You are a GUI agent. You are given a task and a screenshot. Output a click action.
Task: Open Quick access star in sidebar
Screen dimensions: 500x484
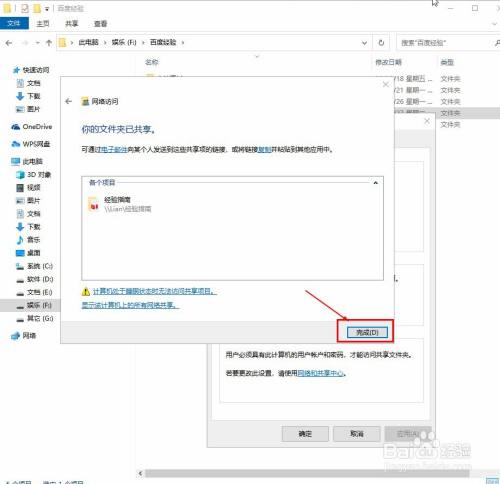31,70
